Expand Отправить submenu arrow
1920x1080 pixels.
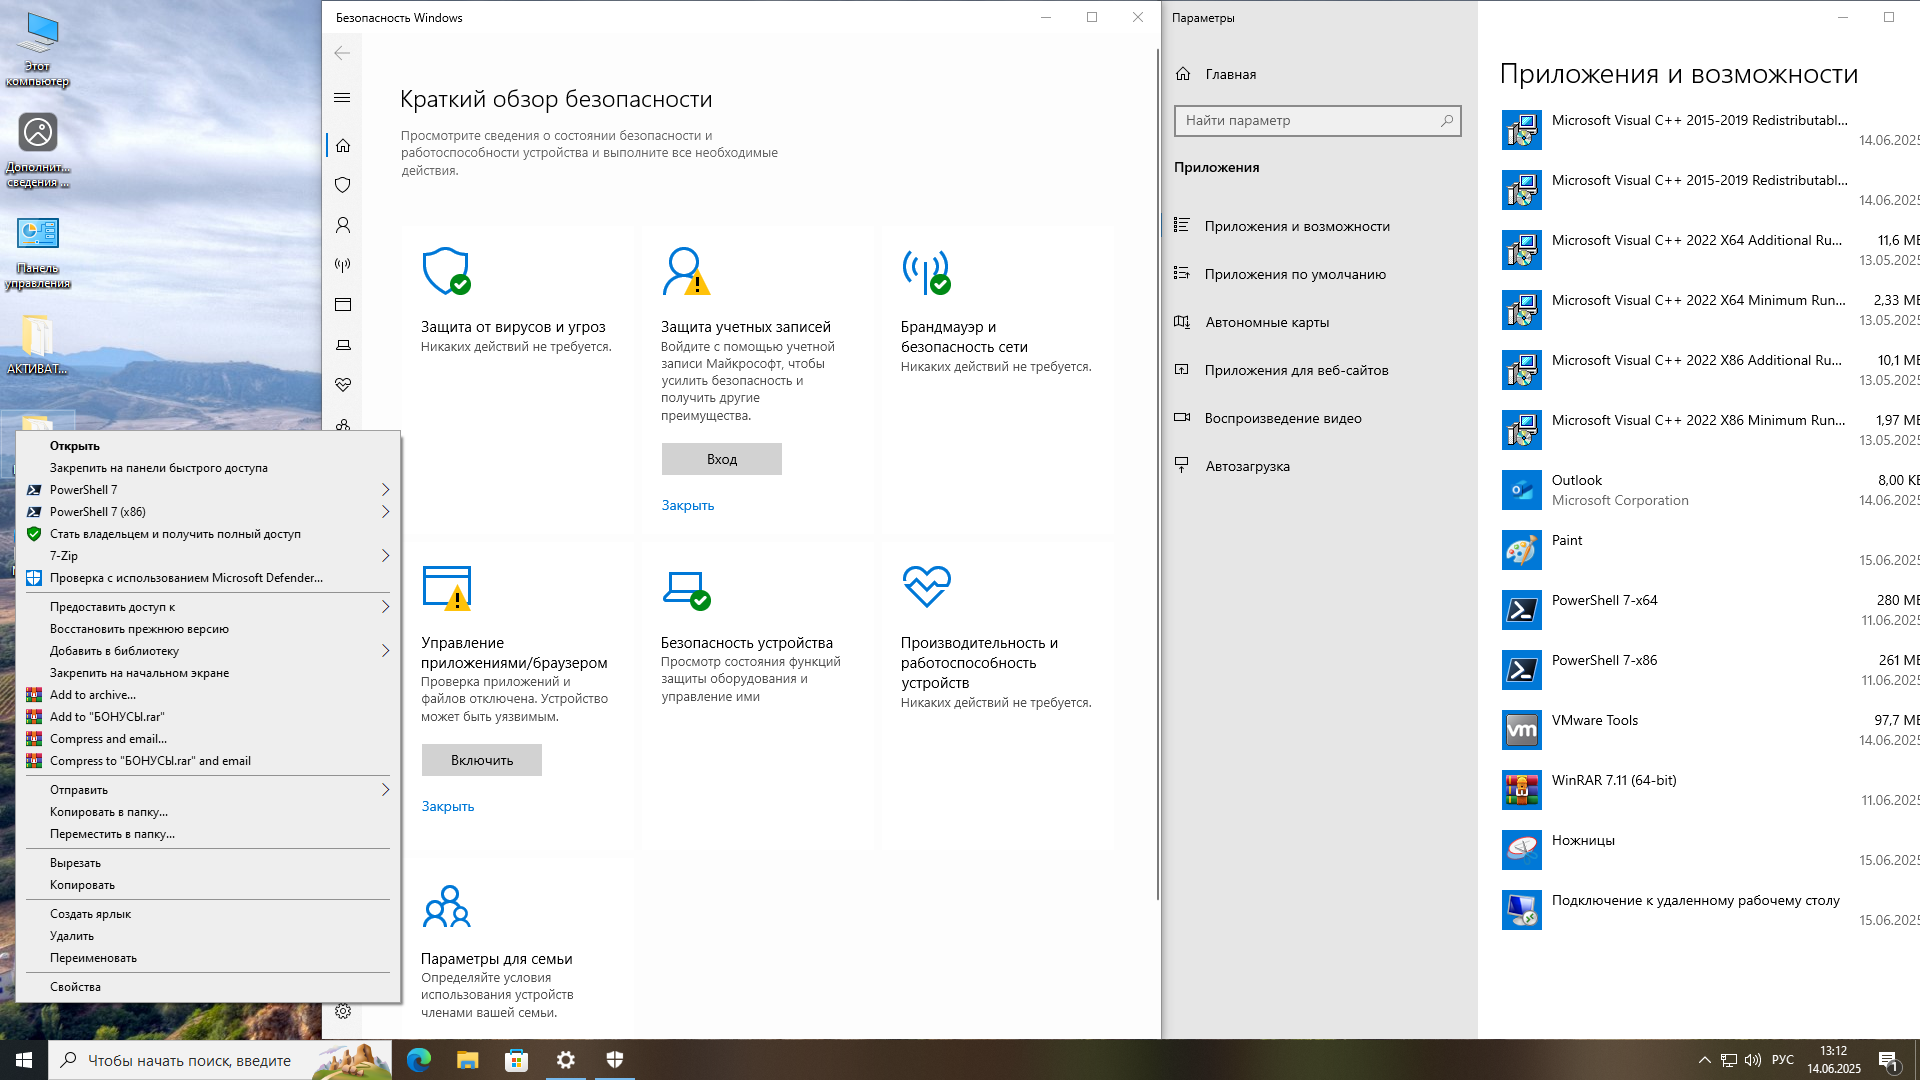click(385, 790)
